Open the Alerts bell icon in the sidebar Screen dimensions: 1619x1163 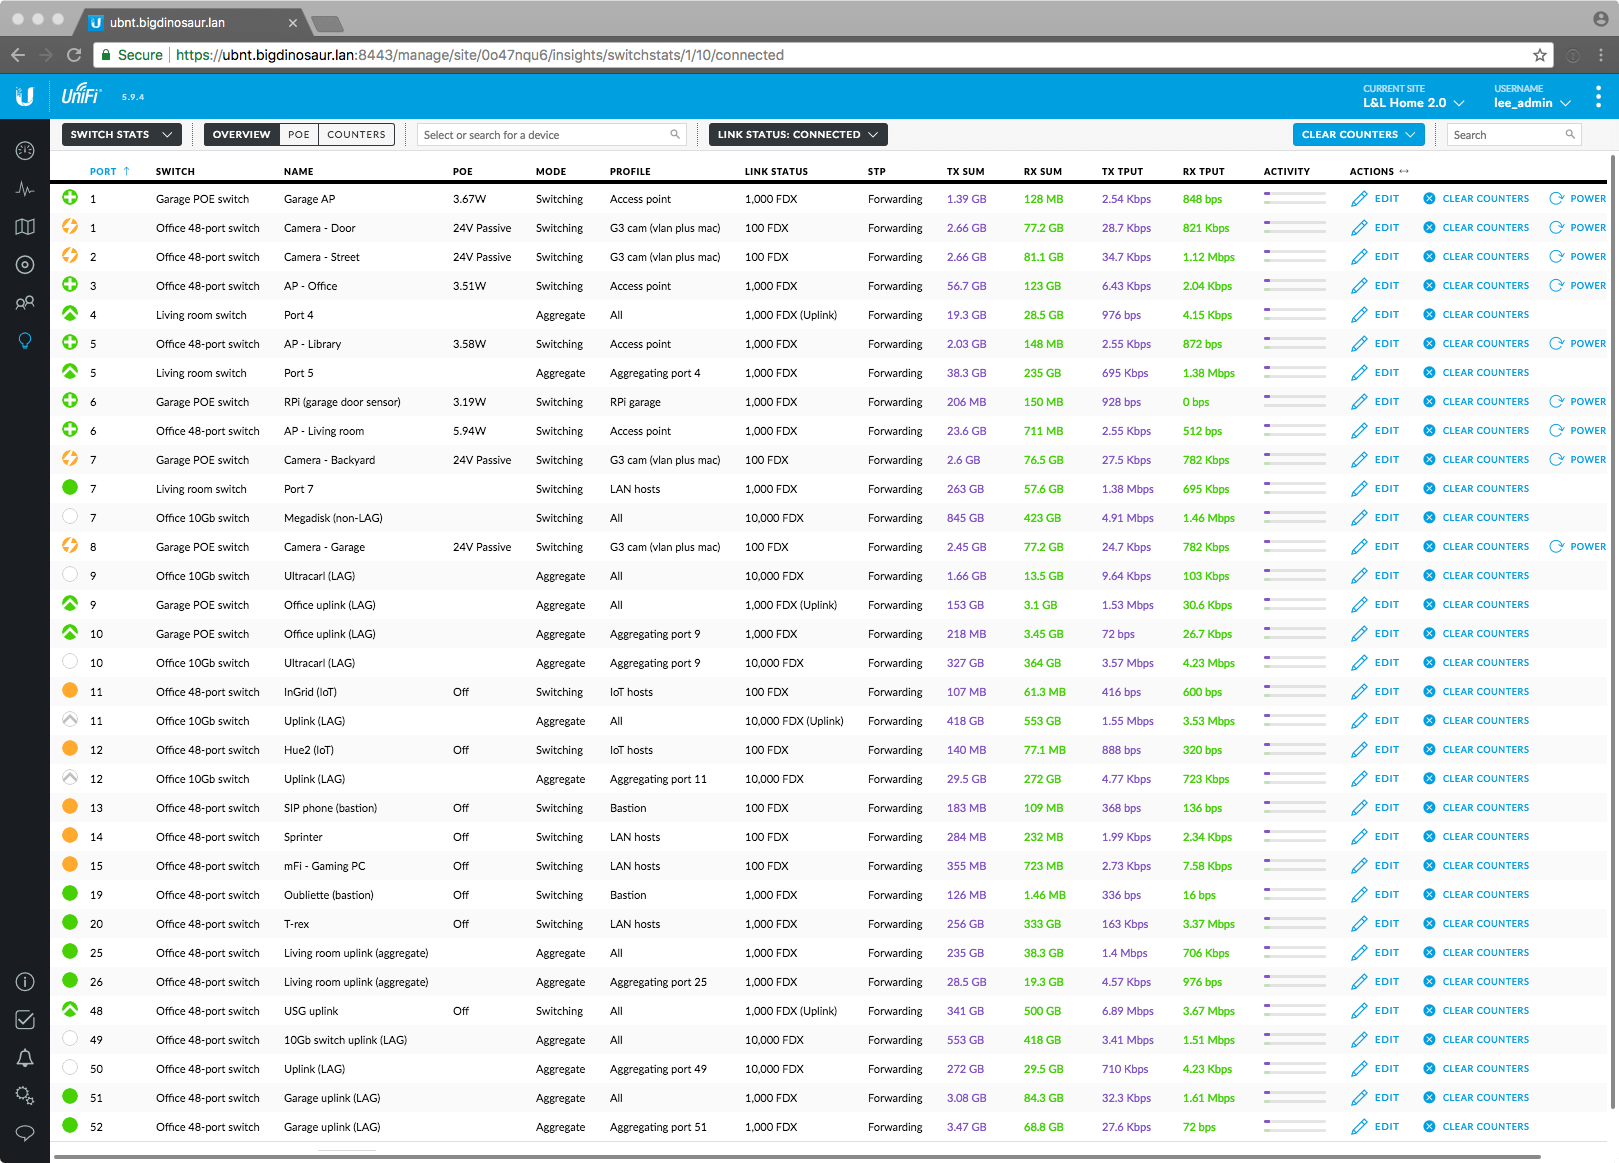25,1058
